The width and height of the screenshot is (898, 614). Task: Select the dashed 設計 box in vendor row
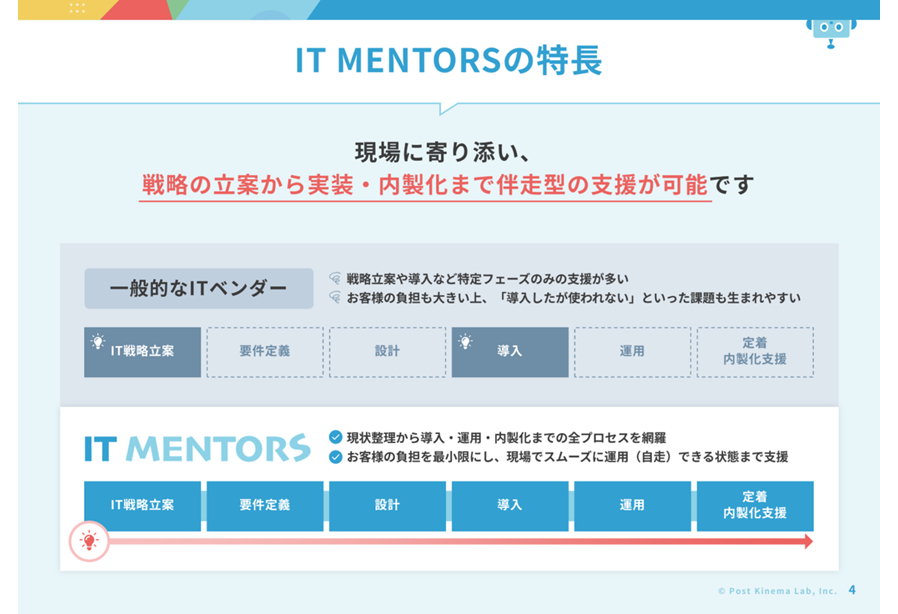pos(387,352)
